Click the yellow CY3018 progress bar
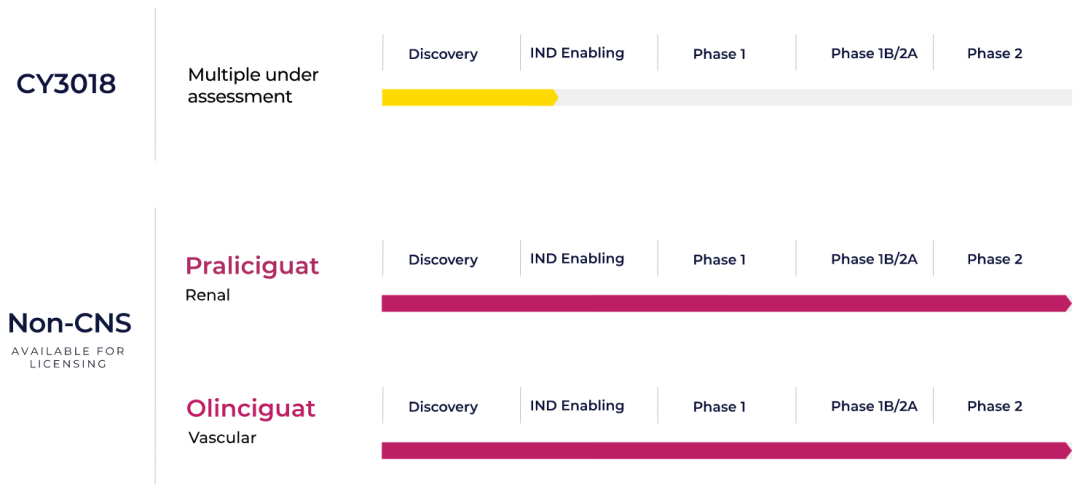Image resolution: width=1080 pixels, height=489 pixels. pyautogui.click(x=470, y=97)
